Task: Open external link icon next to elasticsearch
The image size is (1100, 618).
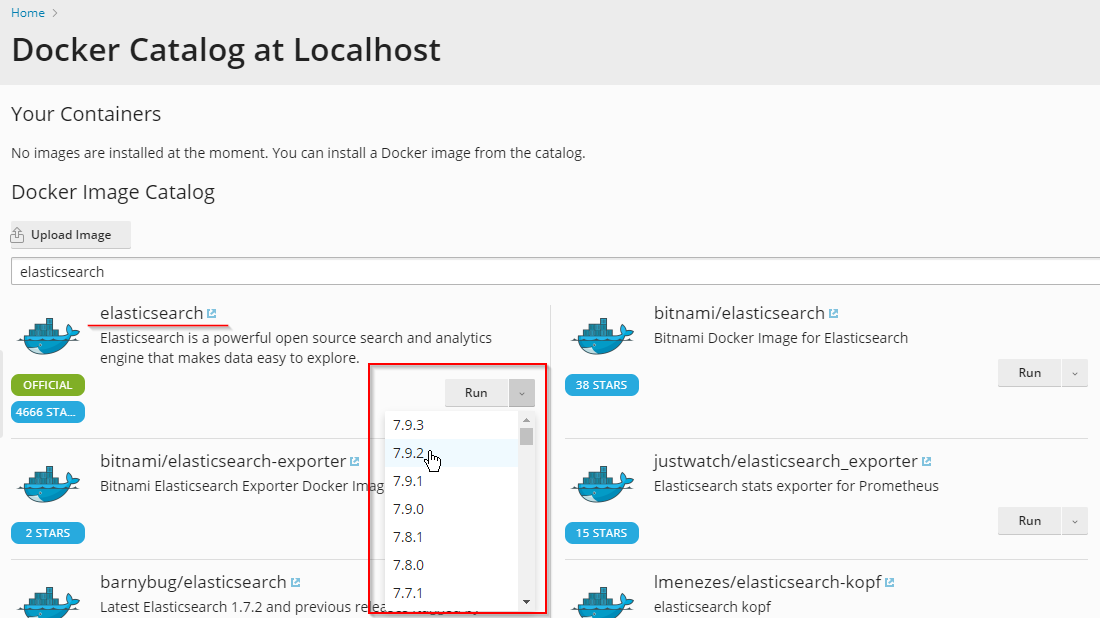Action: click(x=211, y=314)
